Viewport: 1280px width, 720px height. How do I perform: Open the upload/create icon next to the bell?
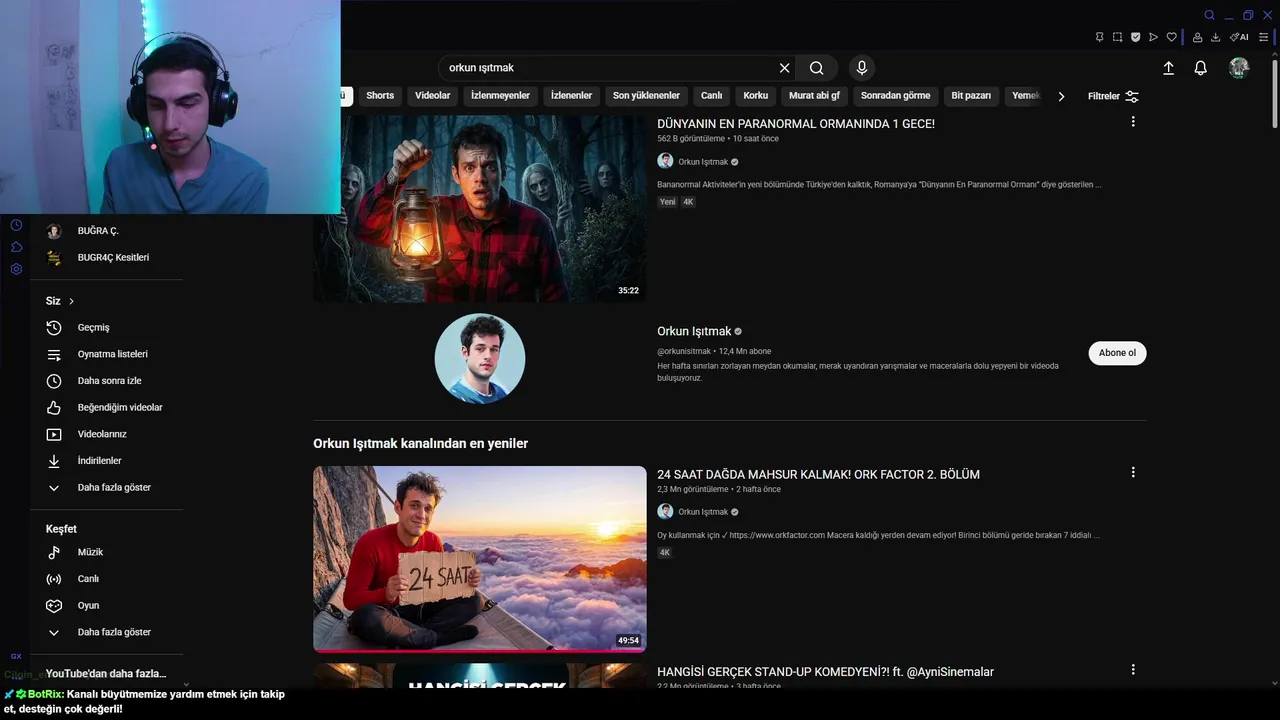coord(1168,68)
